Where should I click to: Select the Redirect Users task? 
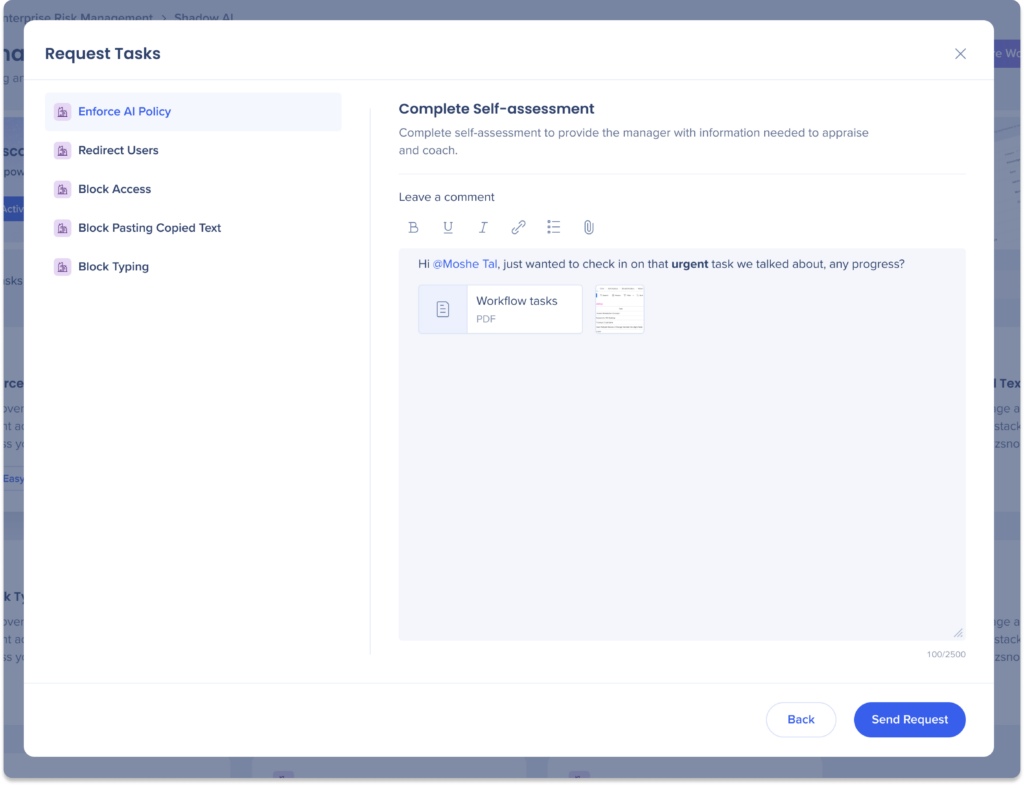tap(119, 150)
